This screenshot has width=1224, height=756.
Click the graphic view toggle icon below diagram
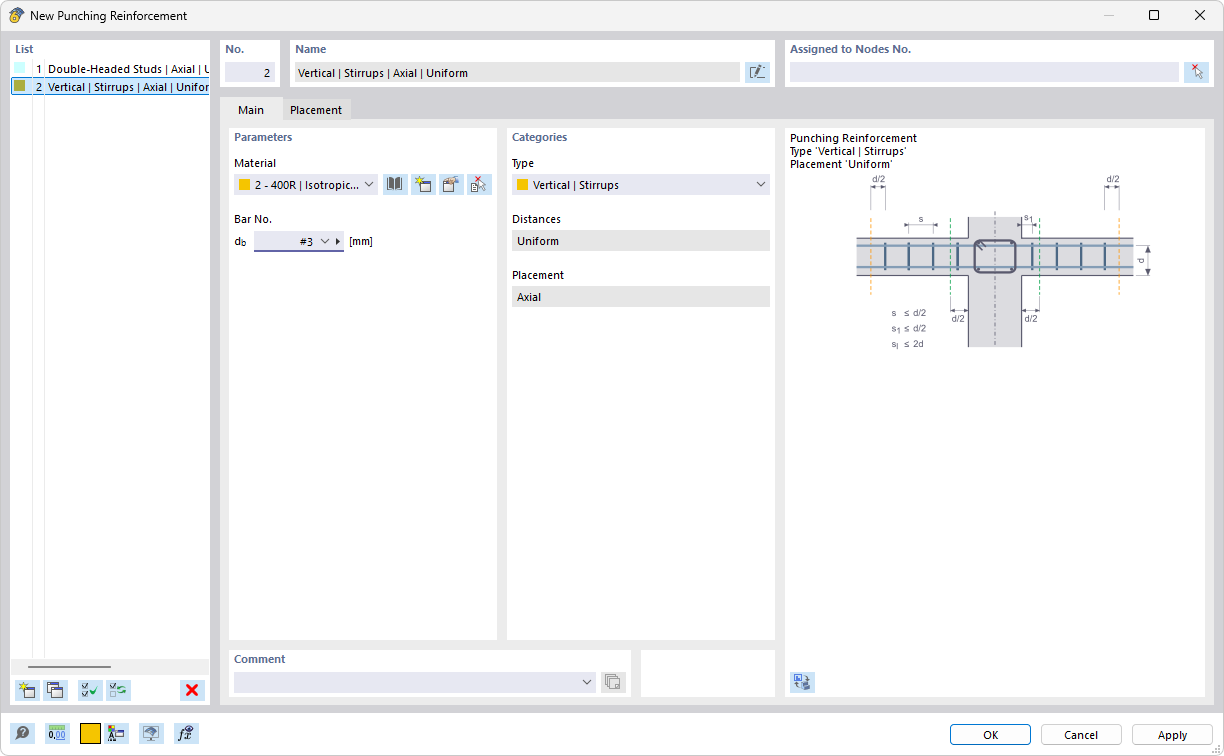802,682
